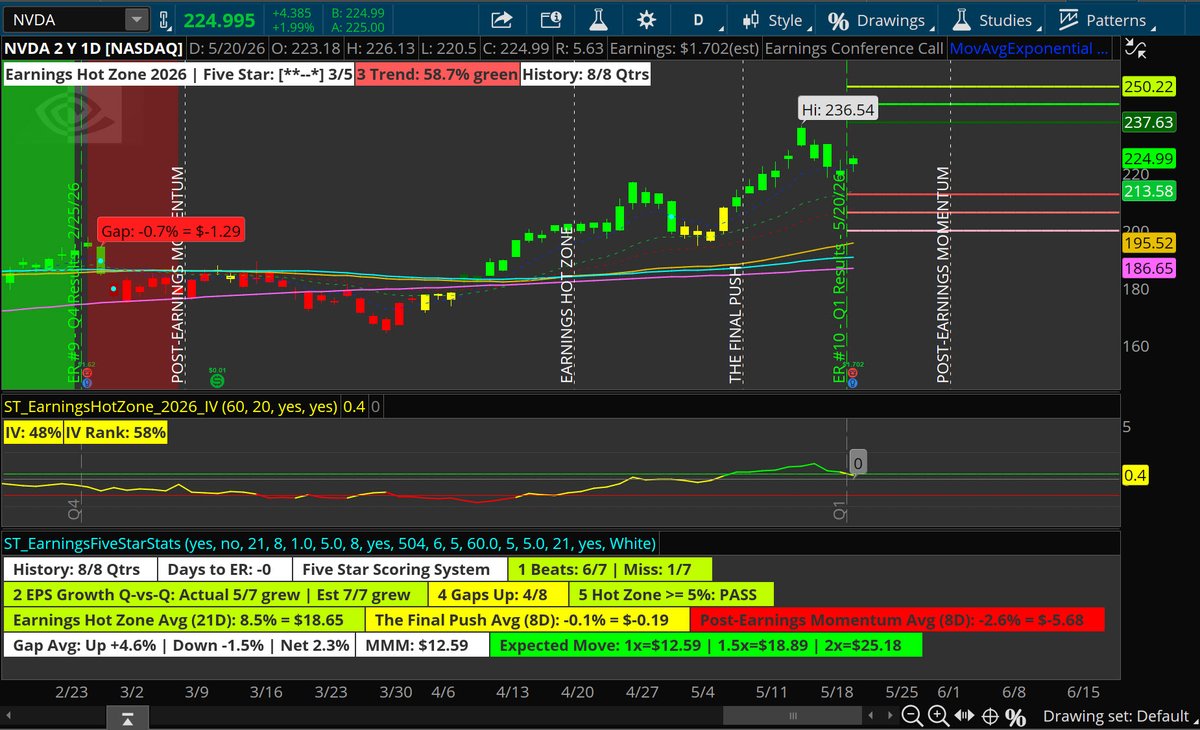Image resolution: width=1200 pixels, height=730 pixels.
Task: Open the Patterns menu
Action: pyautogui.click(x=1103, y=20)
